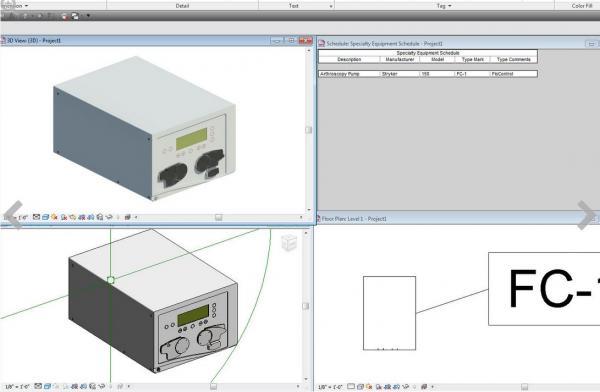The height and width of the screenshot is (392, 600).
Task: Open temporary hide/isolate in the top 3D view bar
Action: coord(109,217)
